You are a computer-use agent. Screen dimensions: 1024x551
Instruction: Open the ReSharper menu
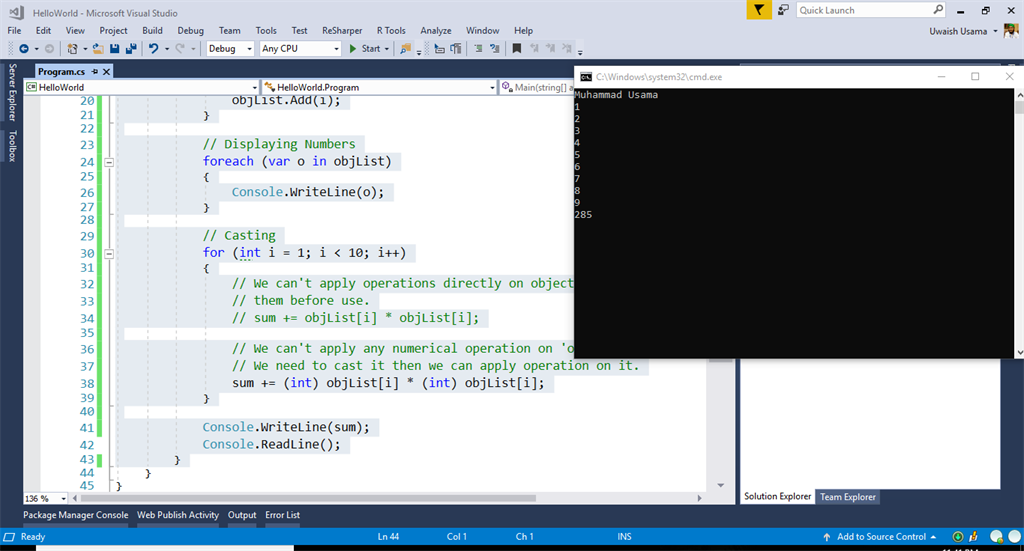(342, 31)
